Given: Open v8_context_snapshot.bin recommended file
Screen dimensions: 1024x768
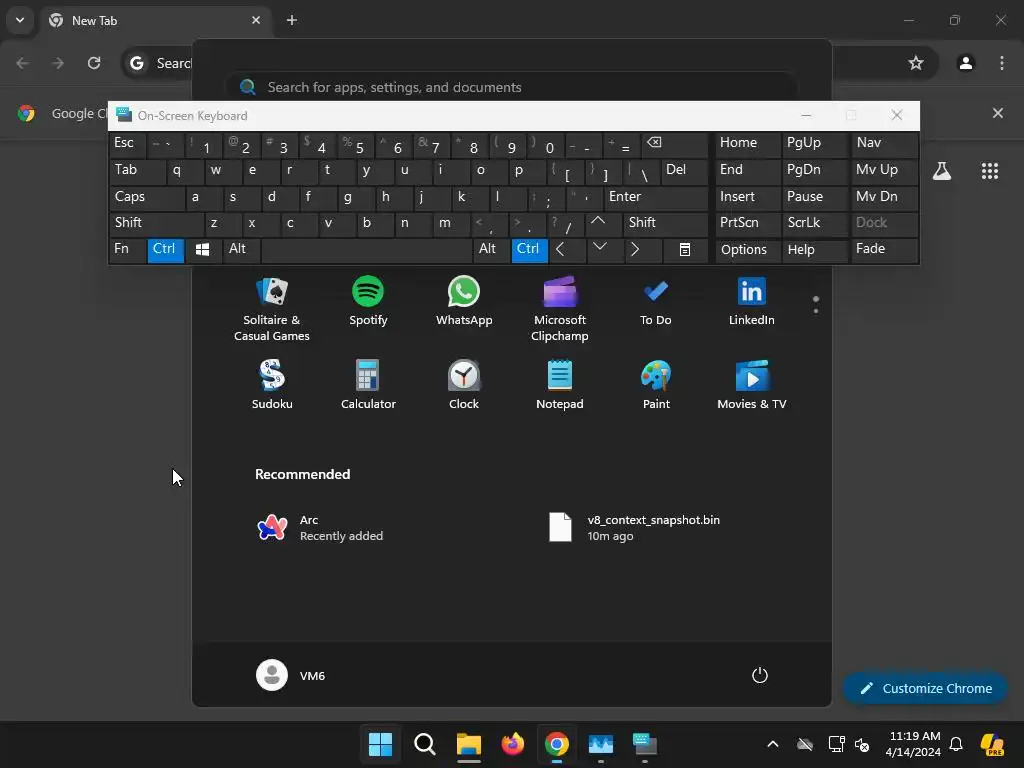Looking at the screenshot, I should click(635, 528).
